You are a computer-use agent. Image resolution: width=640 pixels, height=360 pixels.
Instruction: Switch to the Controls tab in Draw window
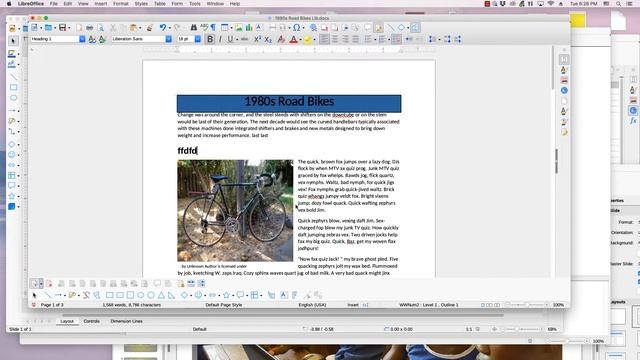tap(91, 321)
